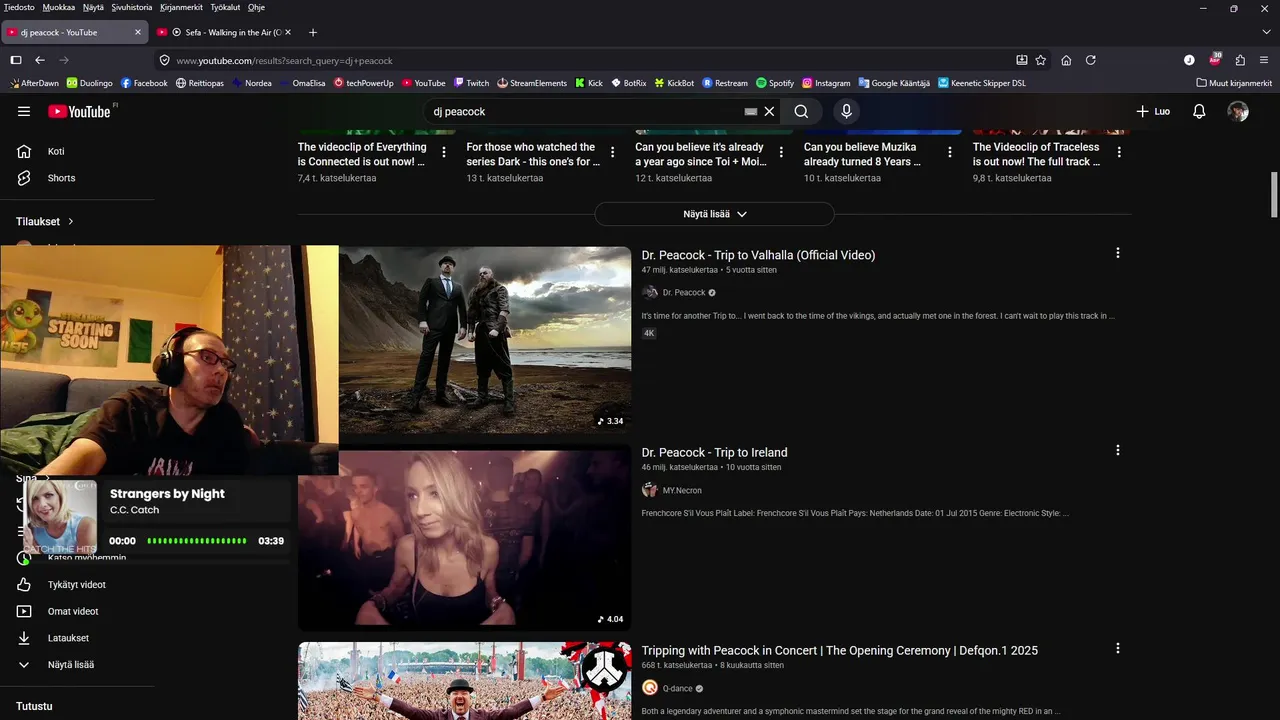Open a new browser tab

[x=313, y=32]
